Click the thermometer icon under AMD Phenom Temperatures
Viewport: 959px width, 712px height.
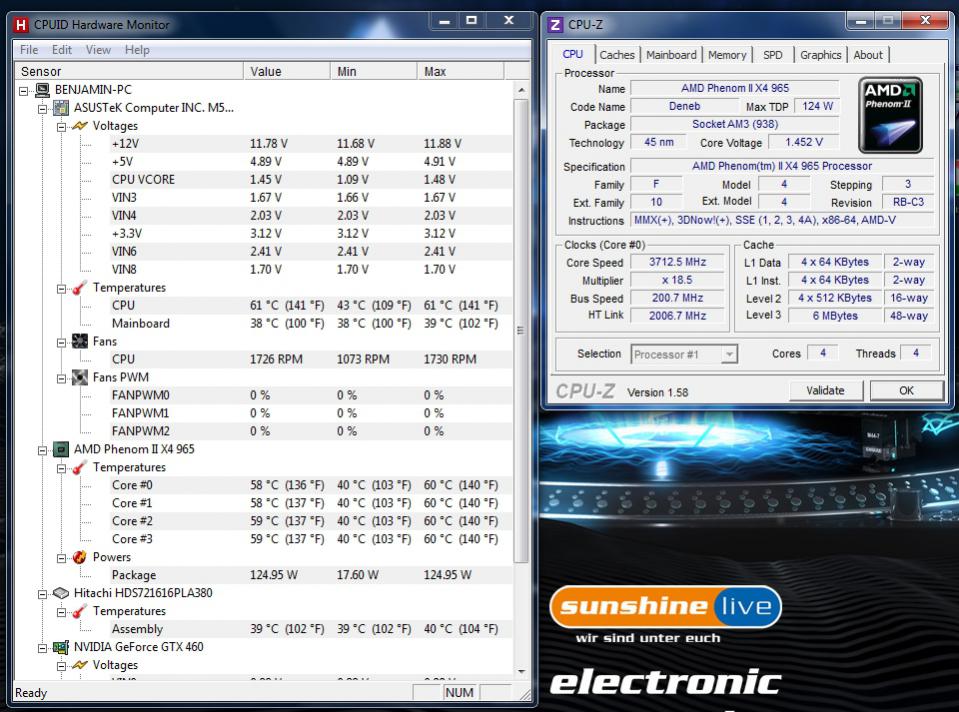(80, 467)
